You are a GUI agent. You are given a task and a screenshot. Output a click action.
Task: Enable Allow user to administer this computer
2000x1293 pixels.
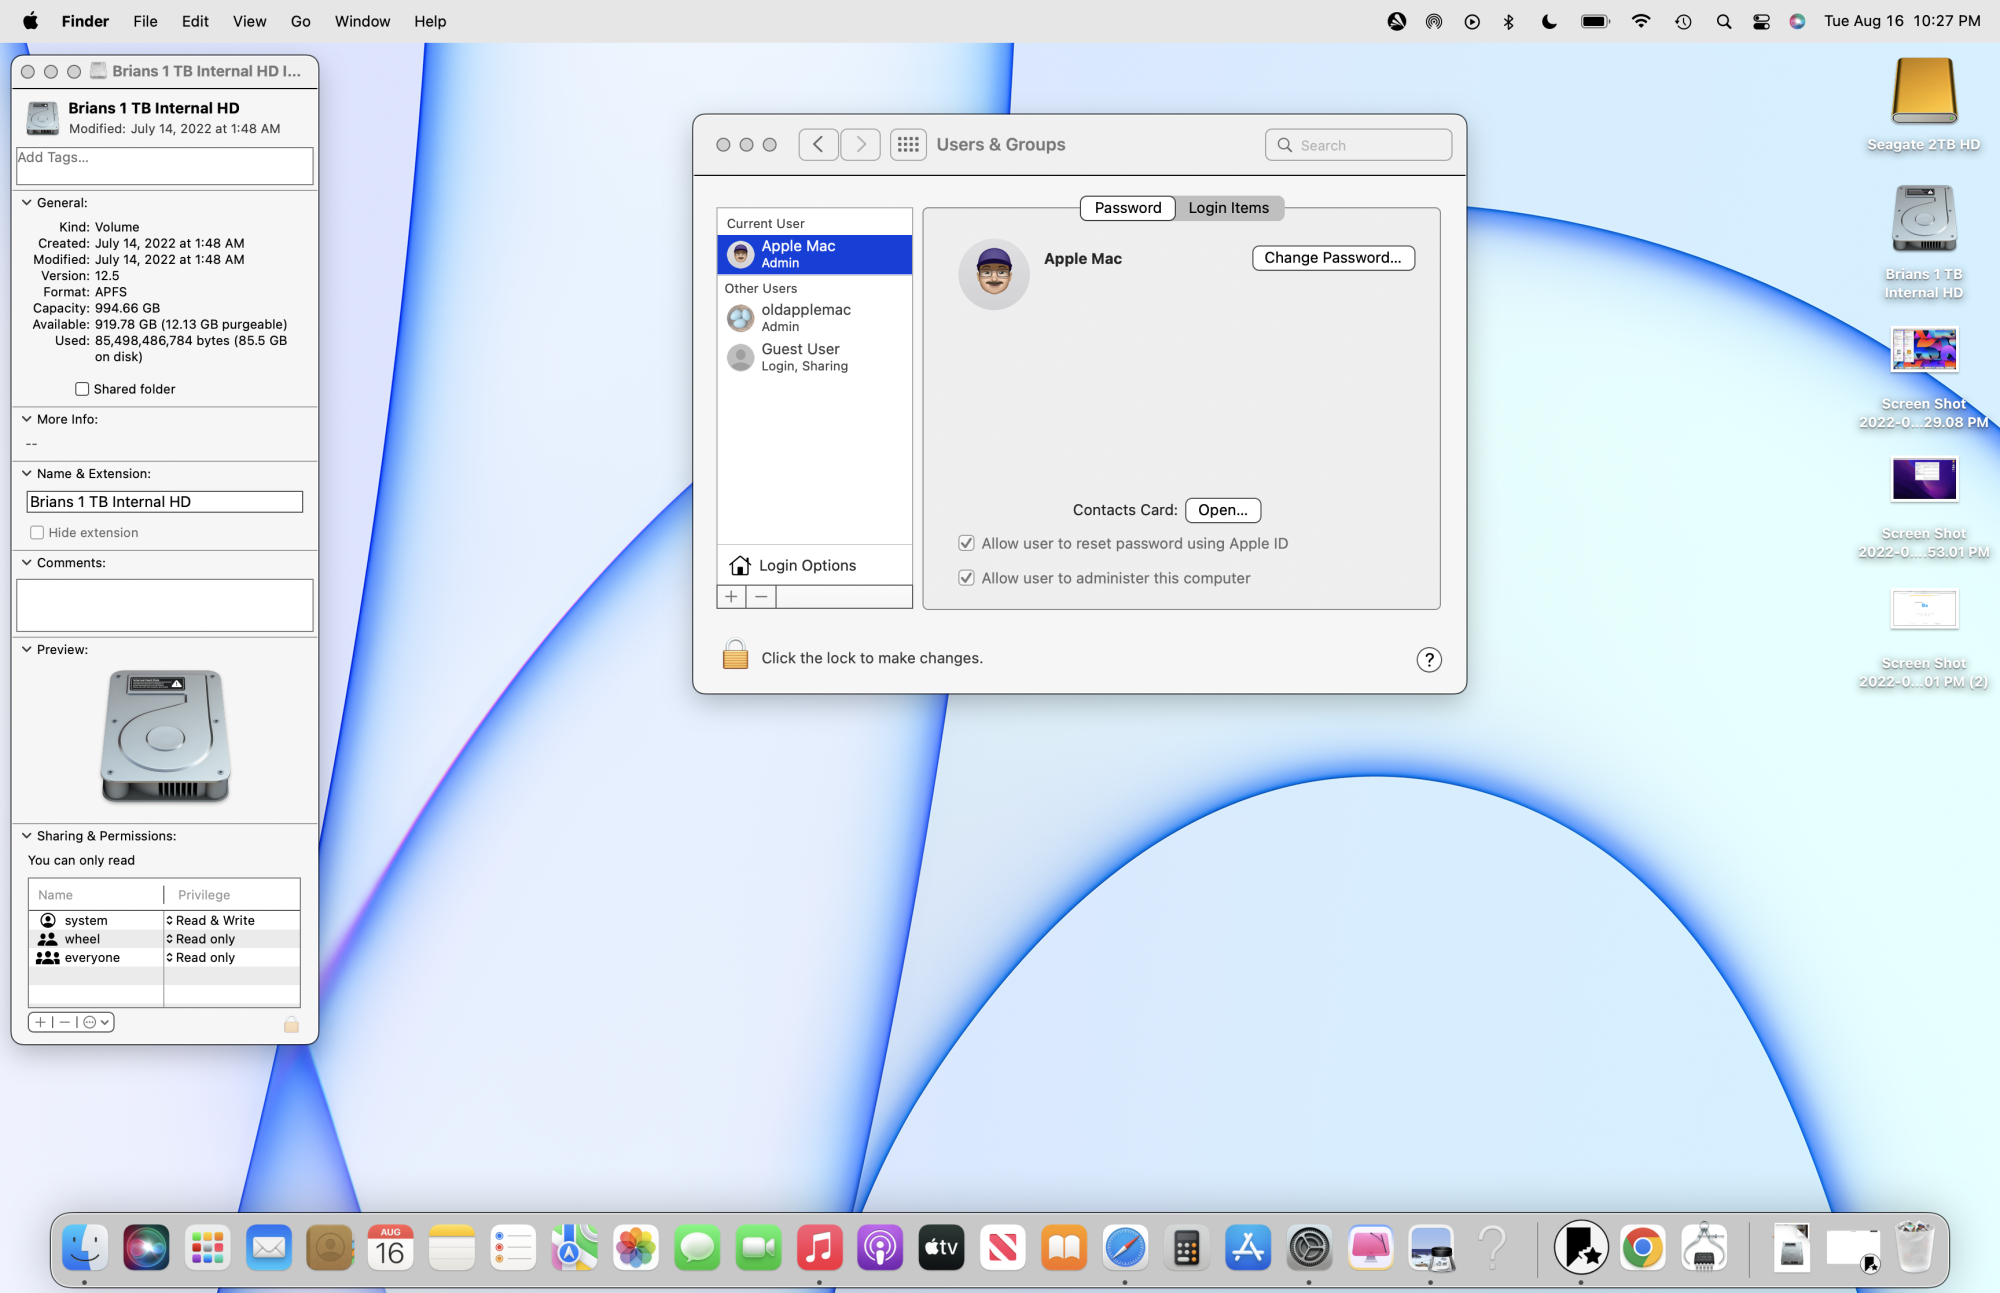point(965,577)
